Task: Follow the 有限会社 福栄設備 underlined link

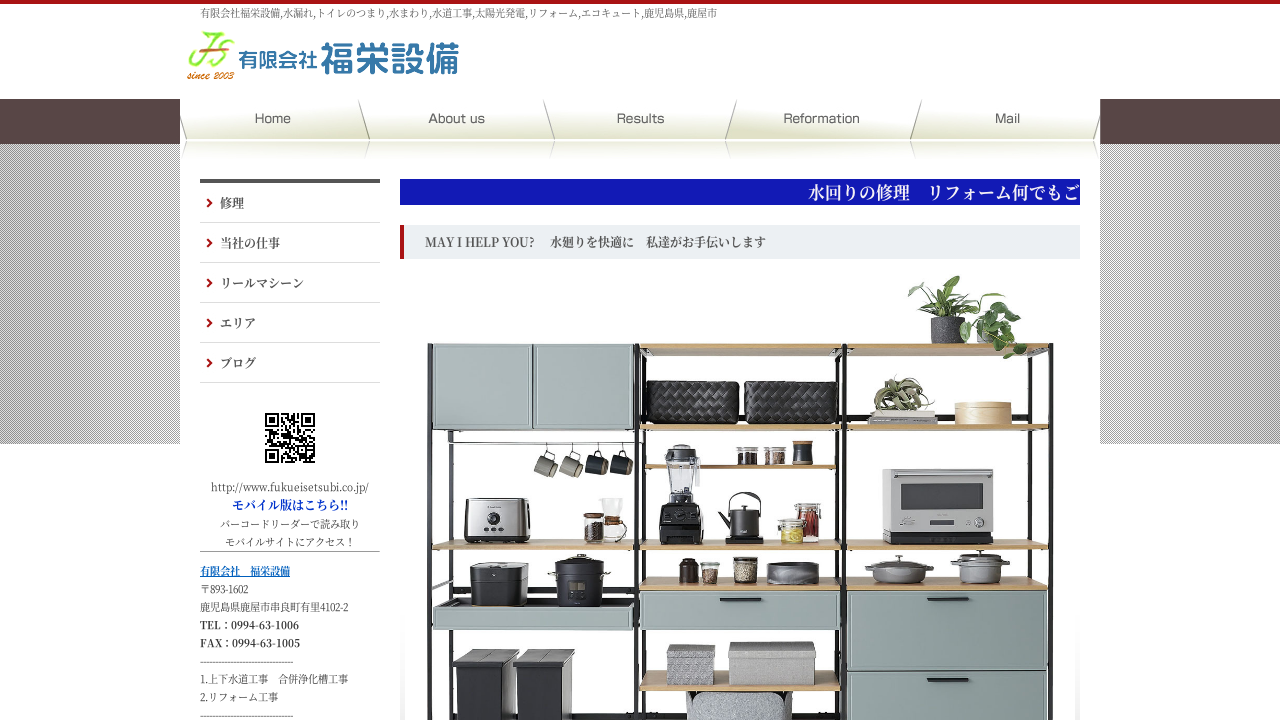Action: click(245, 571)
